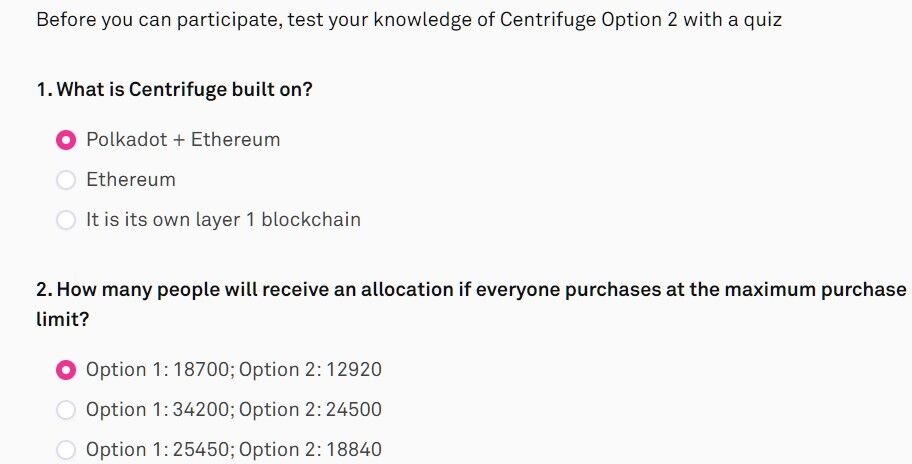This screenshot has height=464, width=912.
Task: Choose the radio button for 34200 allocation
Action: 66,410
